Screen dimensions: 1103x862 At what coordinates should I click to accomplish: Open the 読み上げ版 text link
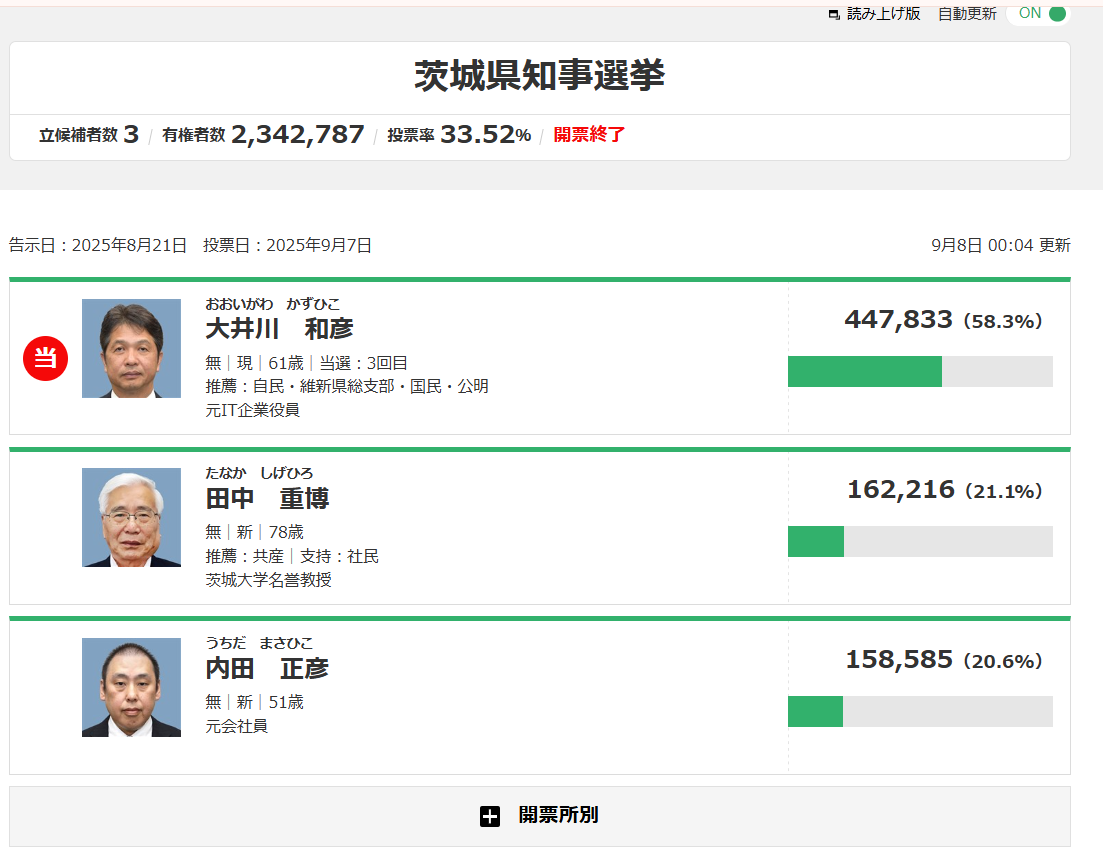[x=883, y=14]
